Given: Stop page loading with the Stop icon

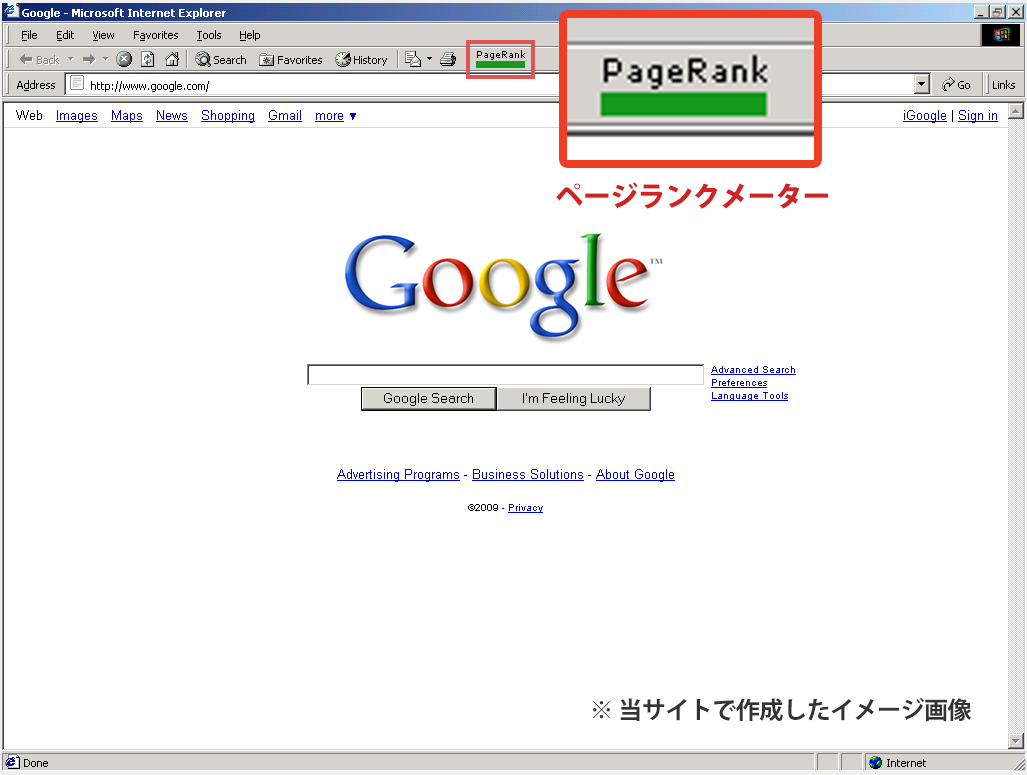Looking at the screenshot, I should [x=124, y=60].
